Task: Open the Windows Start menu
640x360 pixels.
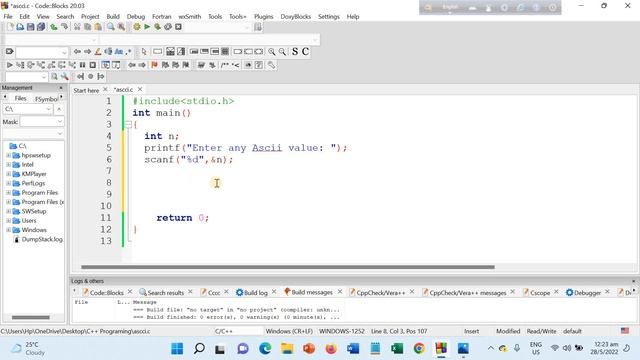Action: [x=177, y=349]
